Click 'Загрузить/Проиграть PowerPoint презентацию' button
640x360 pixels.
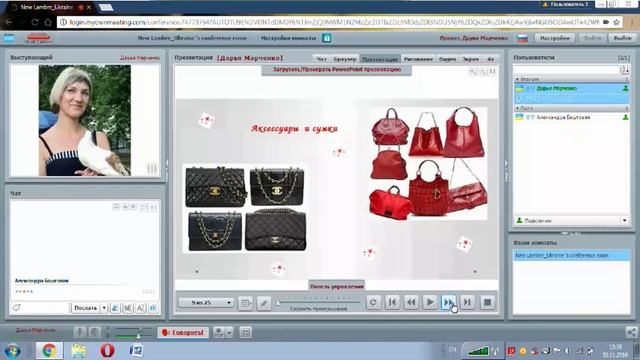click(336, 70)
